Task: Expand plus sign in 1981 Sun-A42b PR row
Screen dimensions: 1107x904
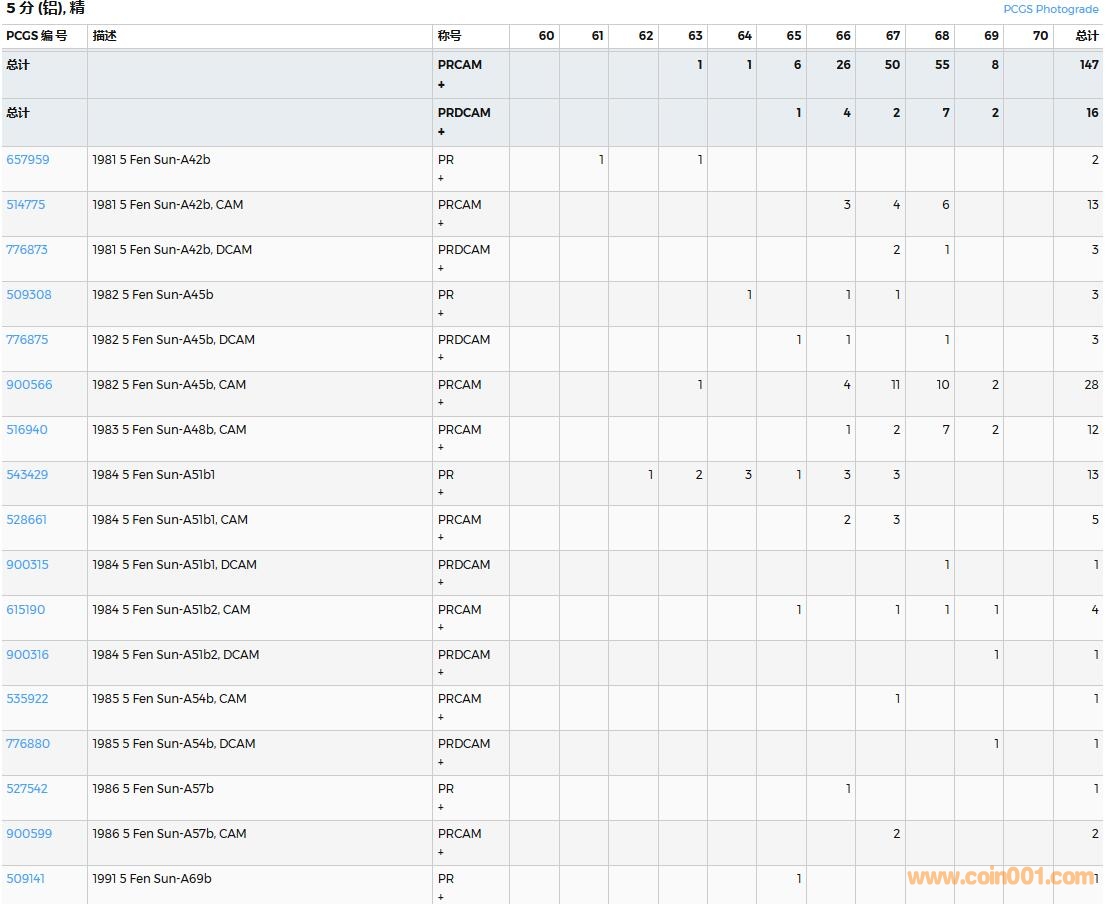Action: [441, 178]
